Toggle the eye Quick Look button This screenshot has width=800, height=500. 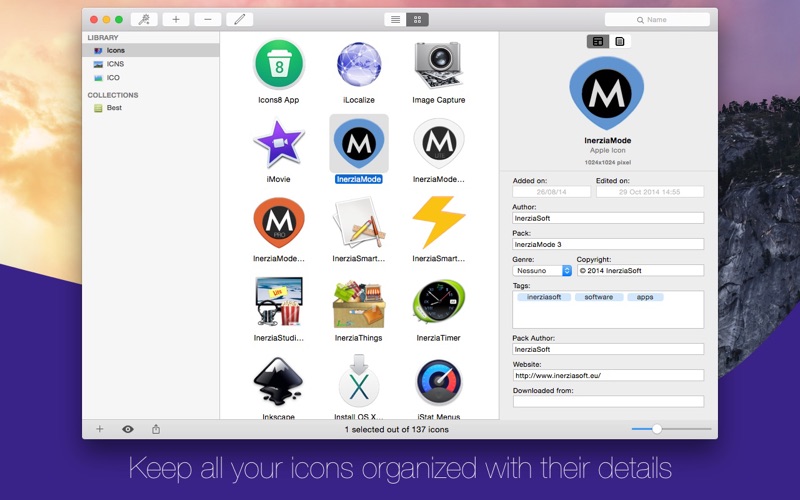(128, 429)
